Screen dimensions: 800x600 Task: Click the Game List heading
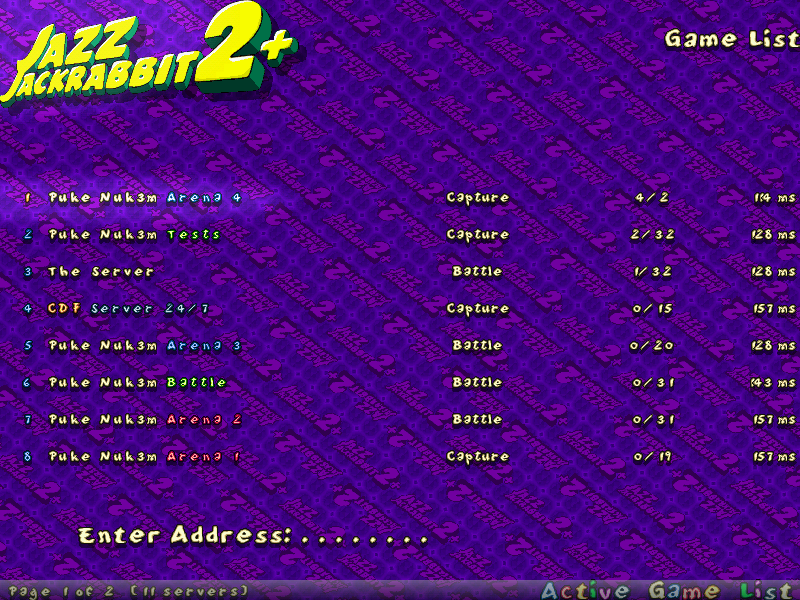tap(732, 39)
